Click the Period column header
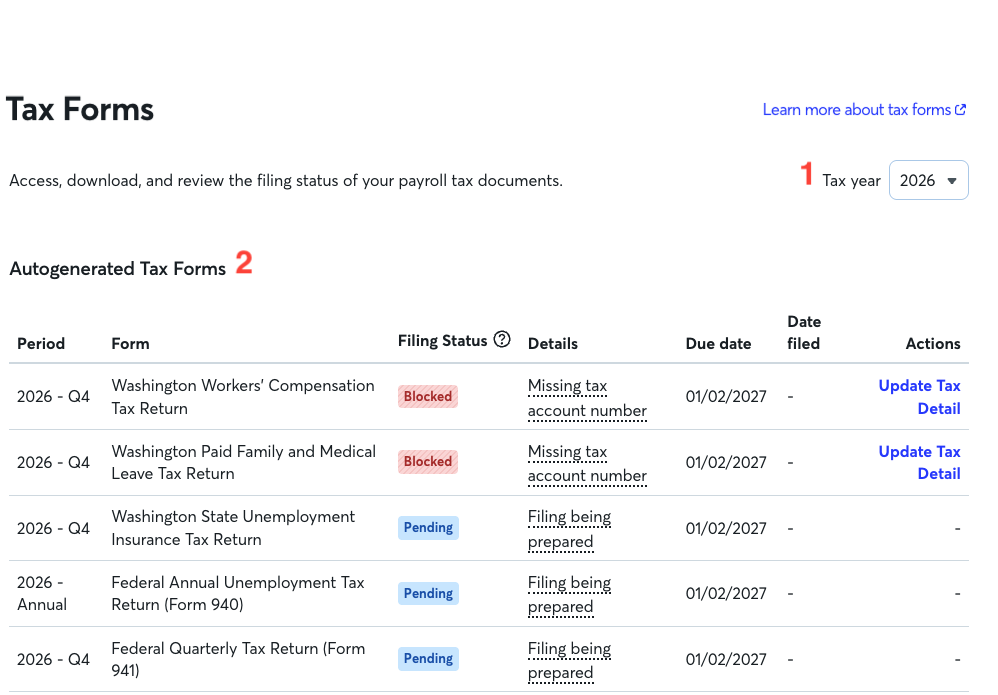998x695 pixels. [41, 344]
